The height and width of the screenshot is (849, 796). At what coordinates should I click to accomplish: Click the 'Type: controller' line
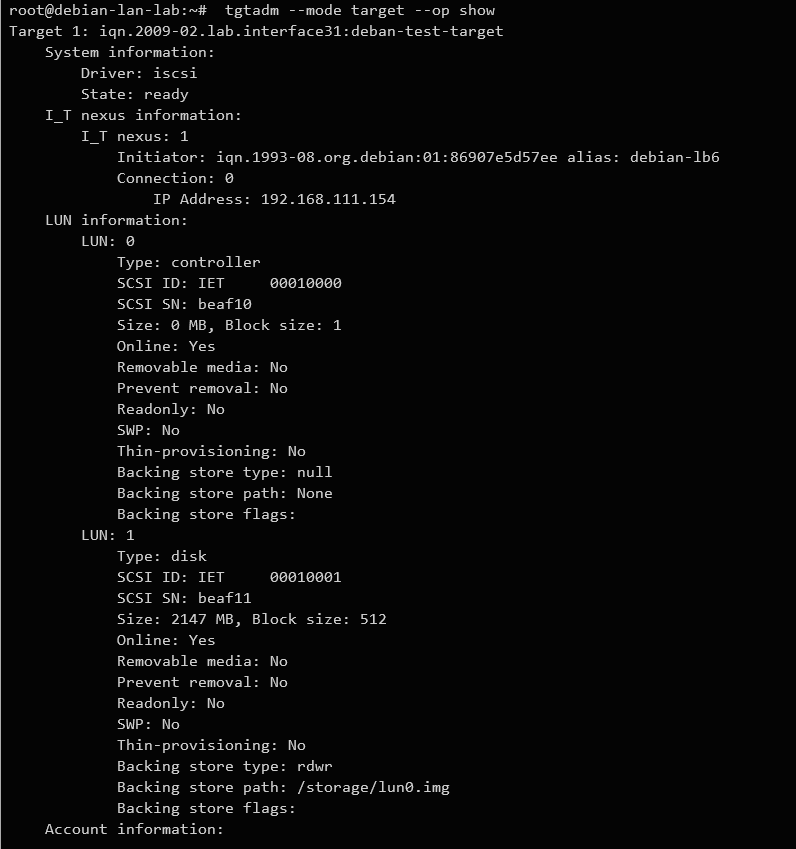pyautogui.click(x=188, y=262)
